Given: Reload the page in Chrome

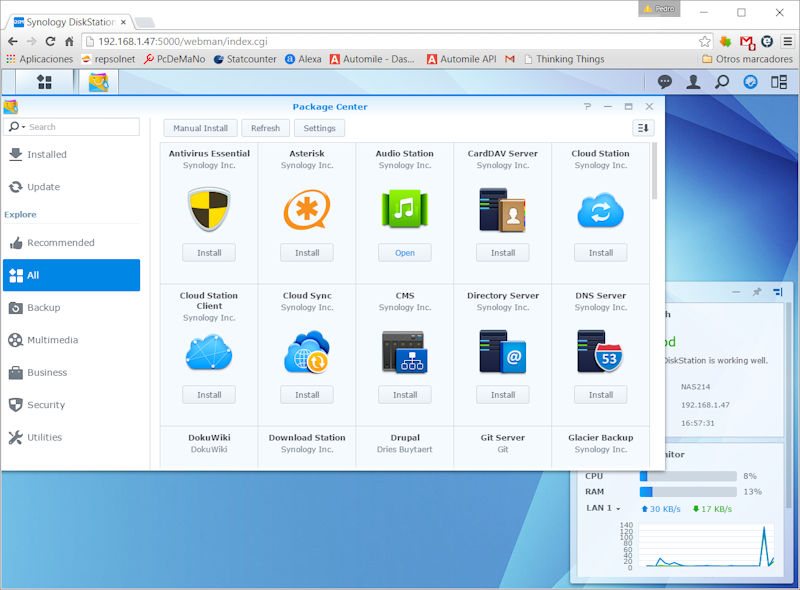Looking at the screenshot, I should (50, 41).
